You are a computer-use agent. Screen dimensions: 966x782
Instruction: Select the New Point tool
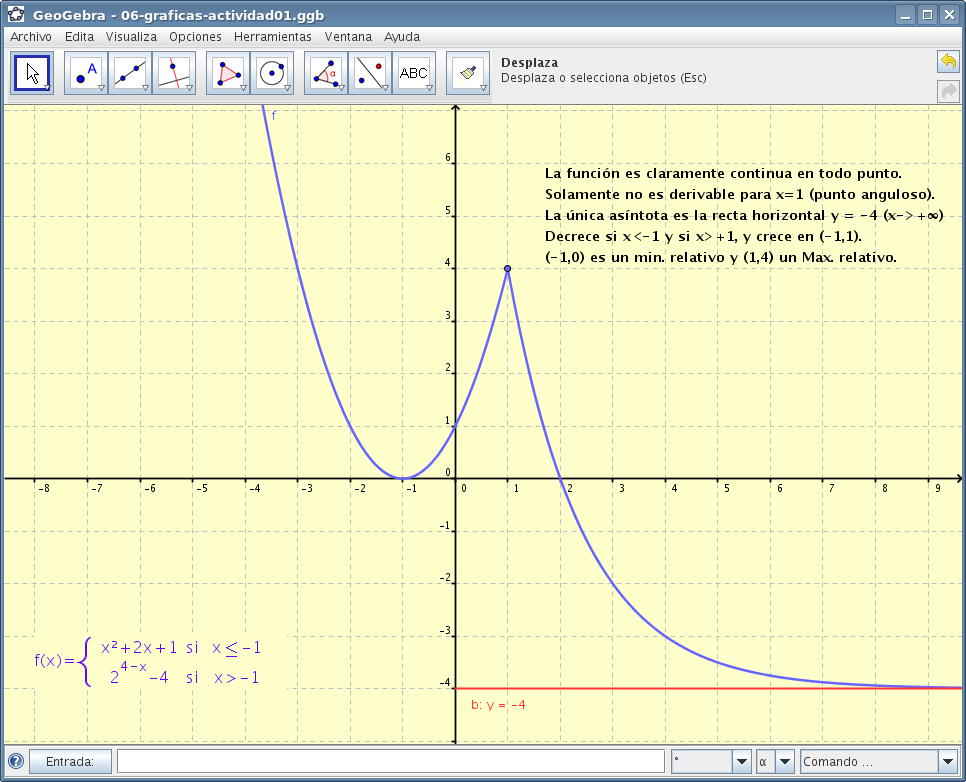click(86, 73)
